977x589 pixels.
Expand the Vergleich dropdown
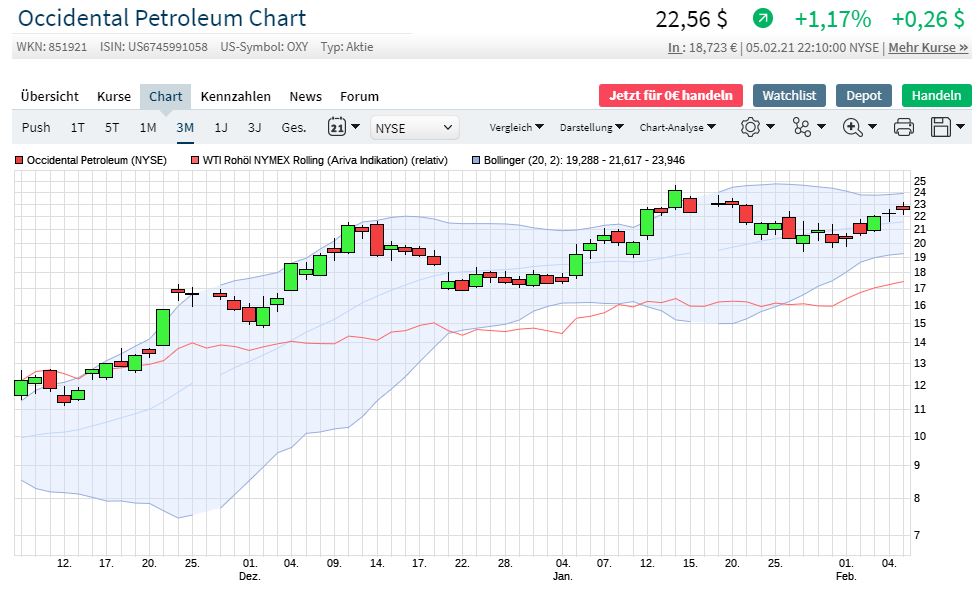(x=516, y=127)
